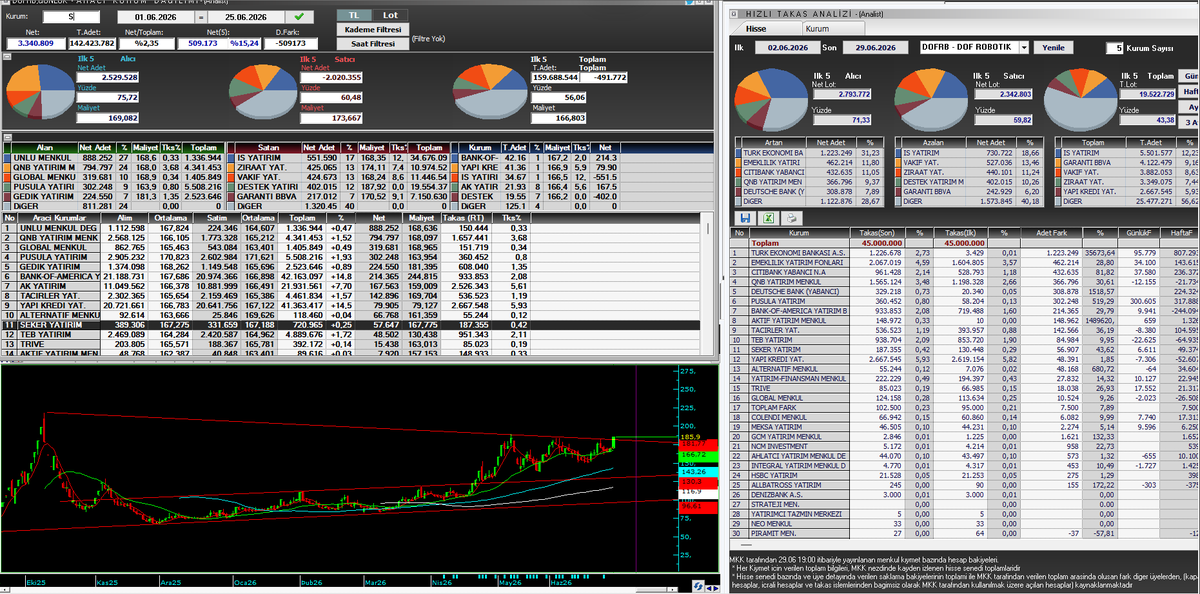Edit the Kurum Sayısı number field
This screenshot has width=1200, height=594.
[x=1113, y=48]
